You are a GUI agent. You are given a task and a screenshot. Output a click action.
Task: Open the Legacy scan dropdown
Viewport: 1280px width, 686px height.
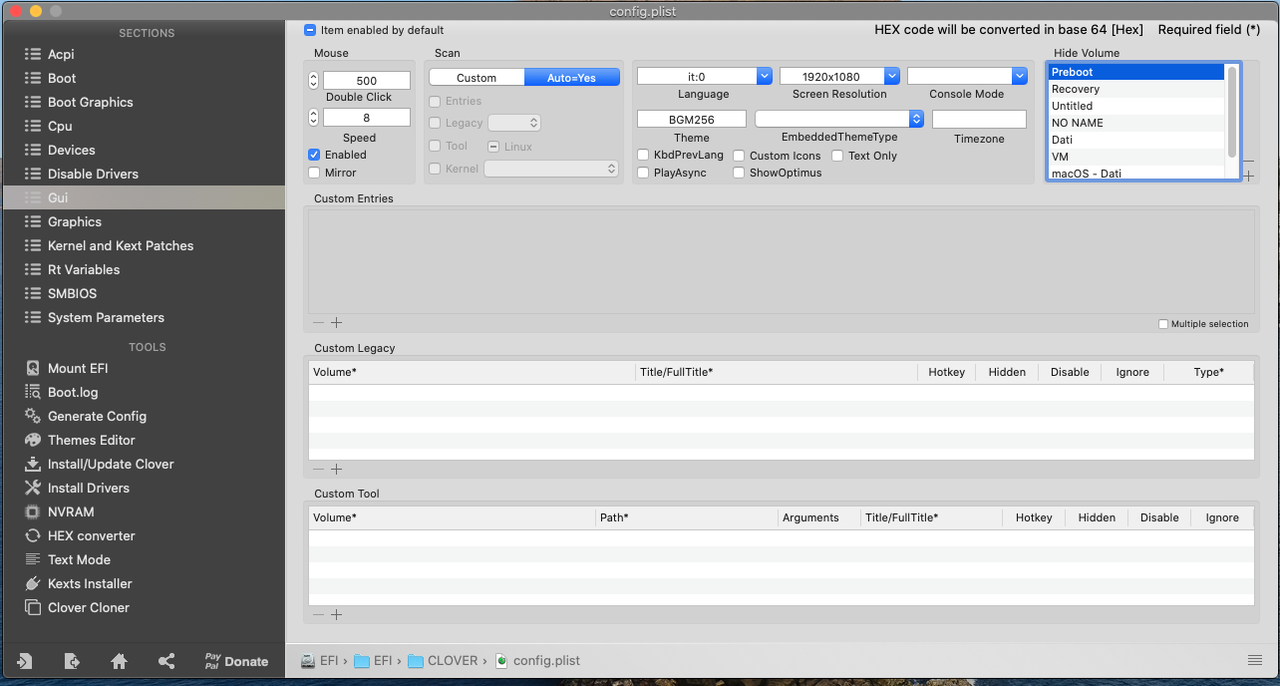[514, 123]
